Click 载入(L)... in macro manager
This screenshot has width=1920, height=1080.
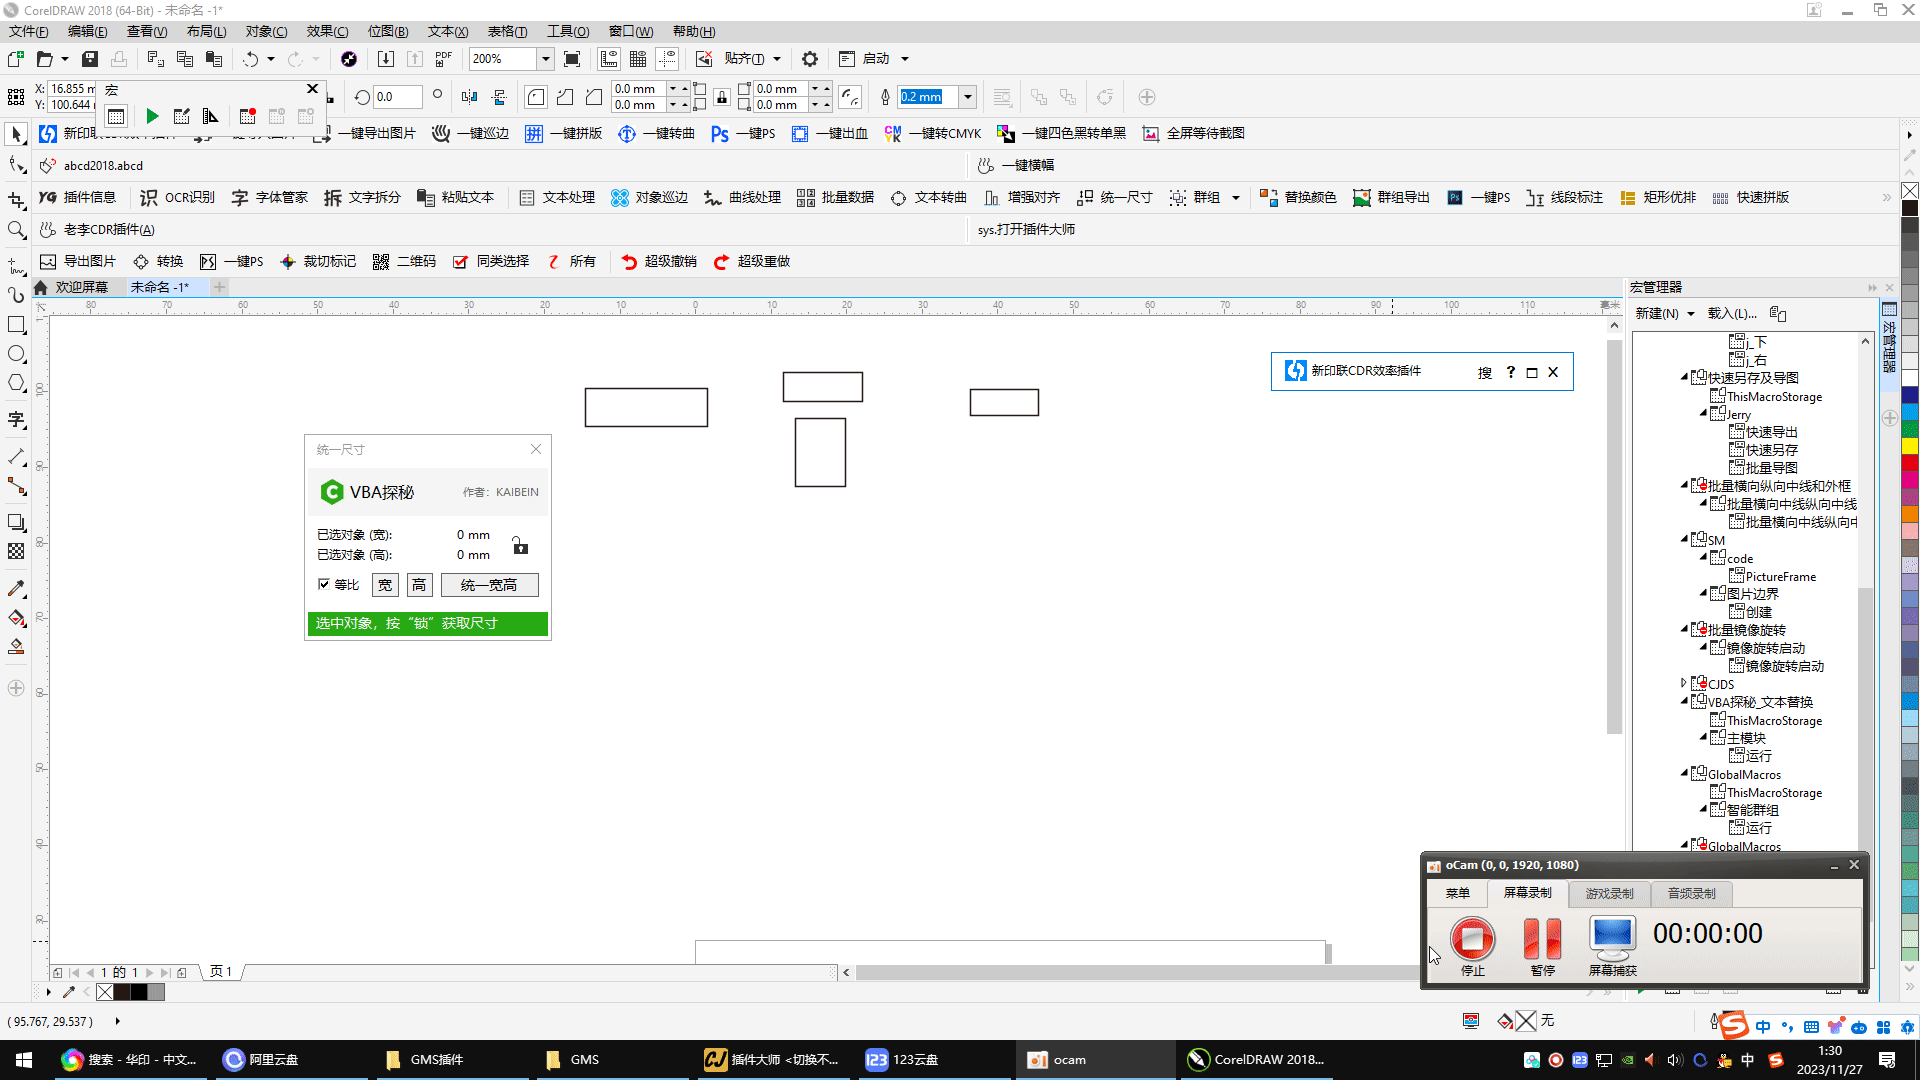click(1732, 314)
